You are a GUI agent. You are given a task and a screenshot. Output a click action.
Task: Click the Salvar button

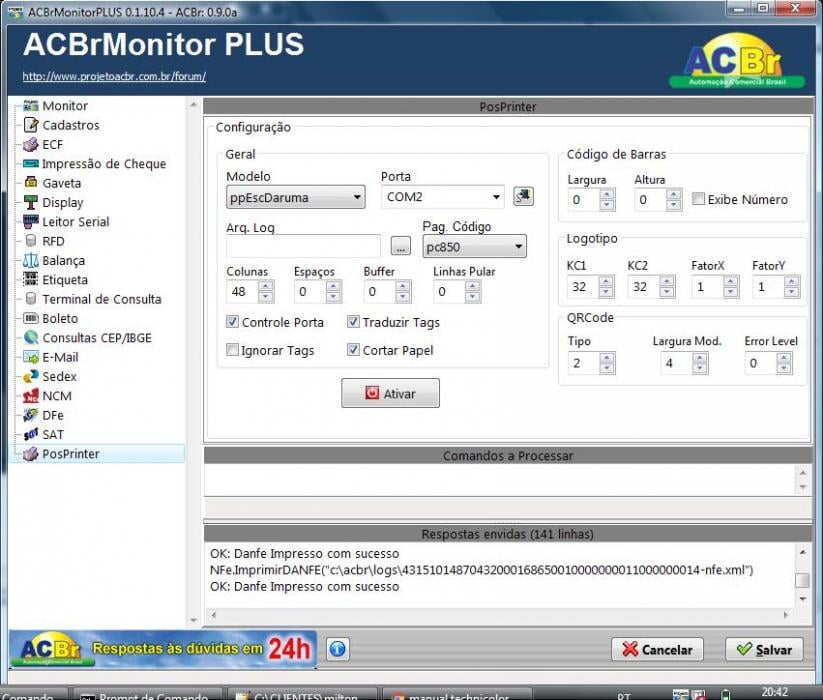(764, 650)
